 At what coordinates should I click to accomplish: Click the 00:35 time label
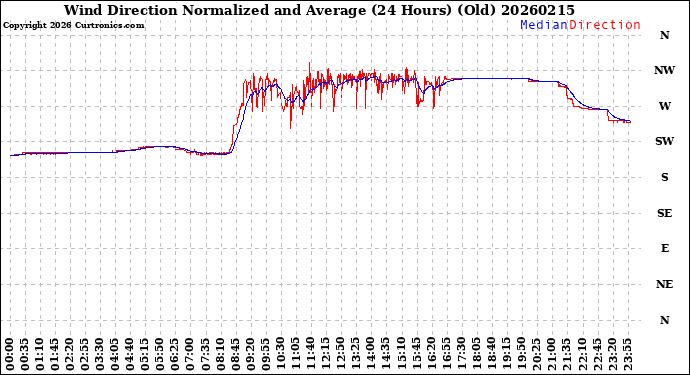pos(25,354)
